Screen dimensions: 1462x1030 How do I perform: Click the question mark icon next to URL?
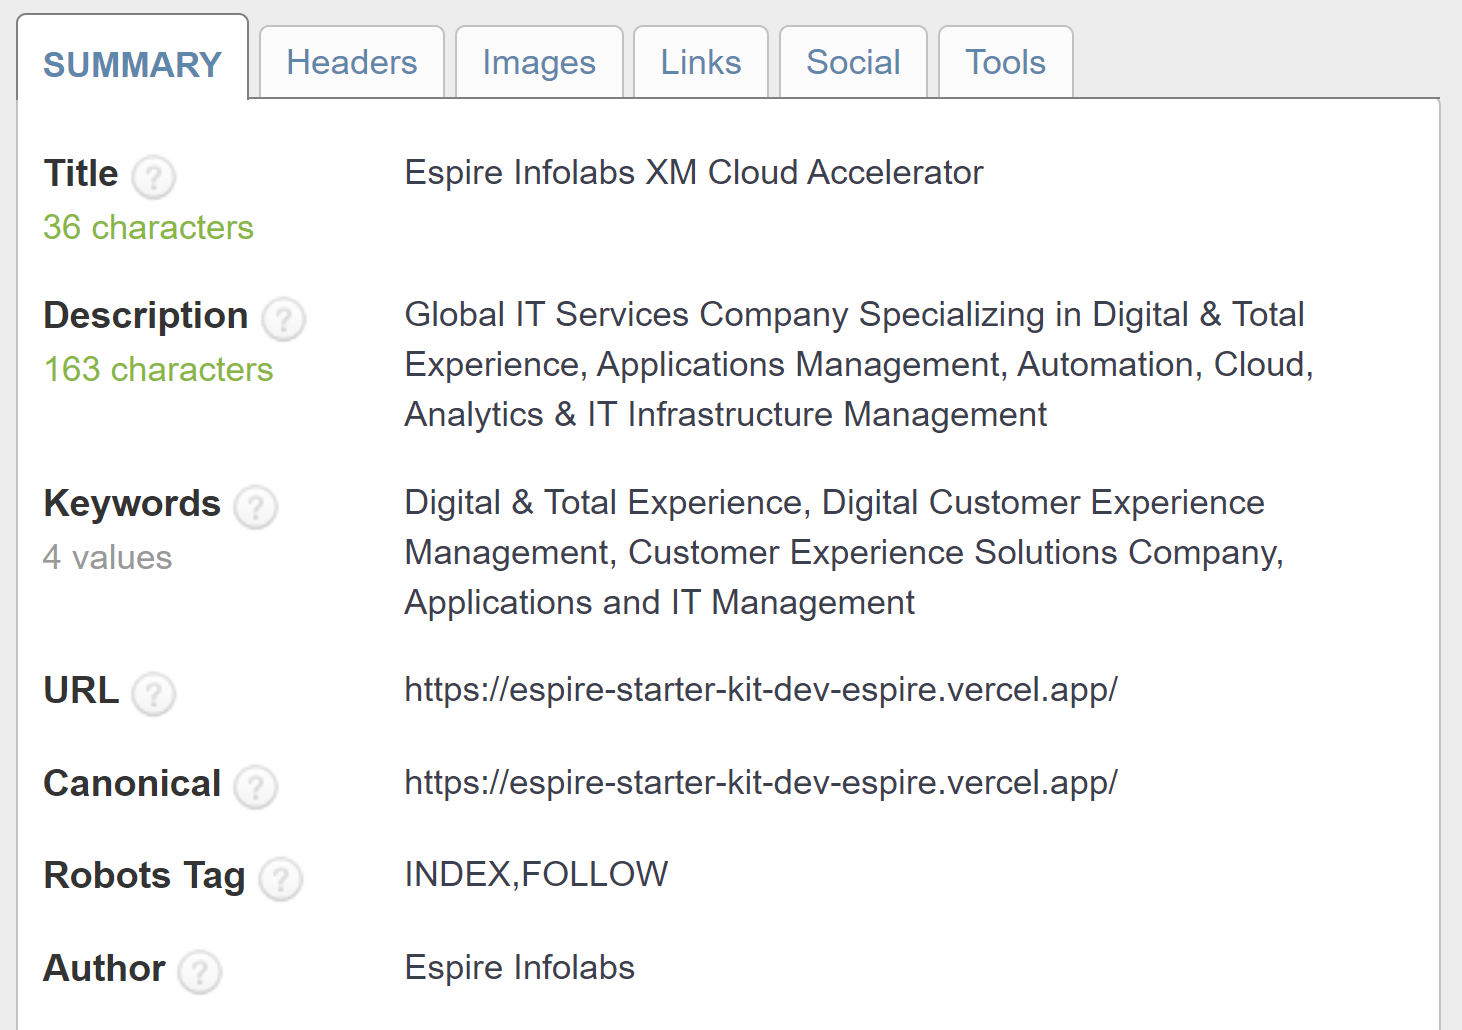pos(154,695)
